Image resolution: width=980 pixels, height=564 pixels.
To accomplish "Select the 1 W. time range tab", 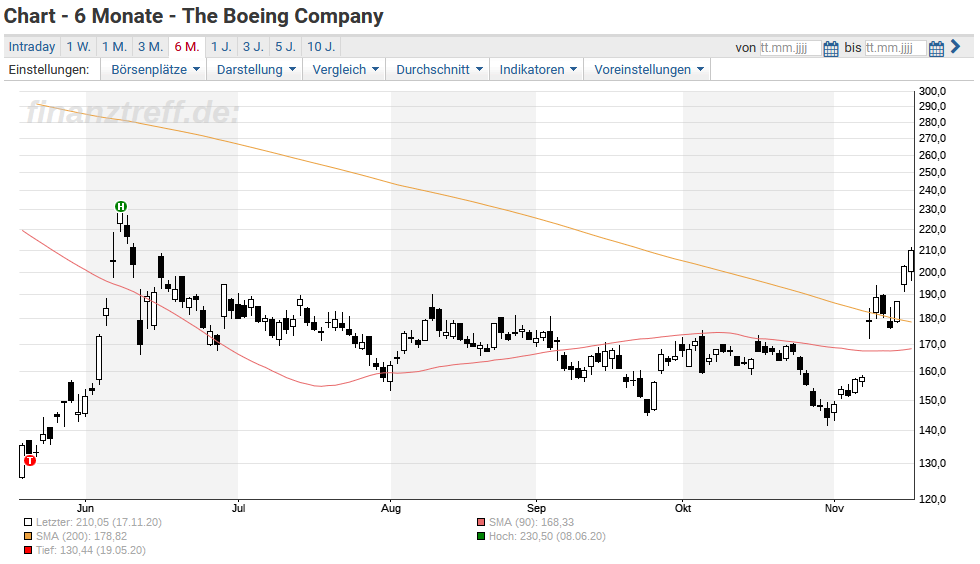I will [x=79, y=47].
